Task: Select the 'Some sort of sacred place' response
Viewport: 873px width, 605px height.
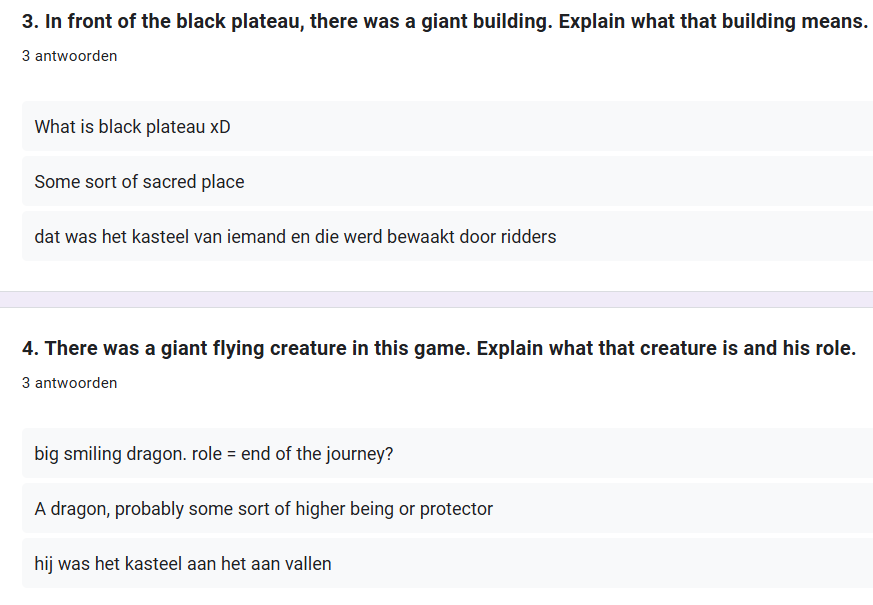Action: [139, 182]
